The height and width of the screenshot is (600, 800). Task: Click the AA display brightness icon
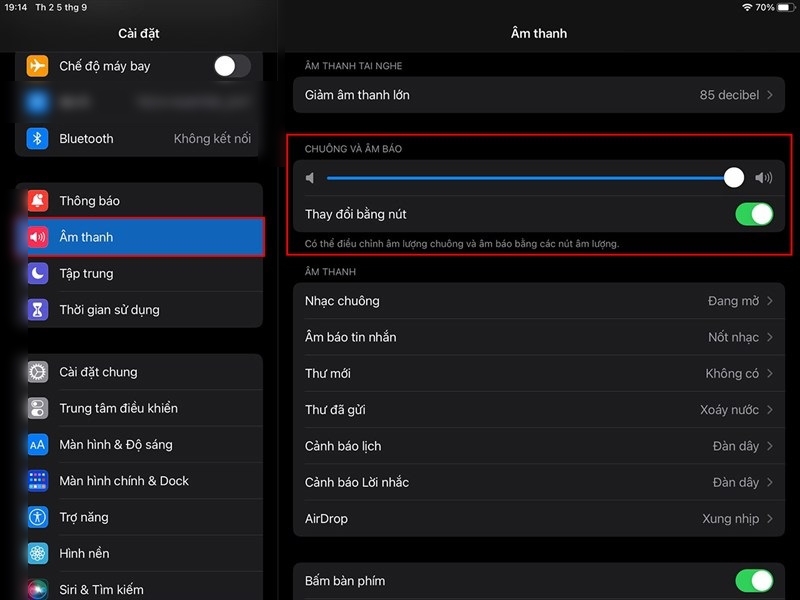point(38,444)
